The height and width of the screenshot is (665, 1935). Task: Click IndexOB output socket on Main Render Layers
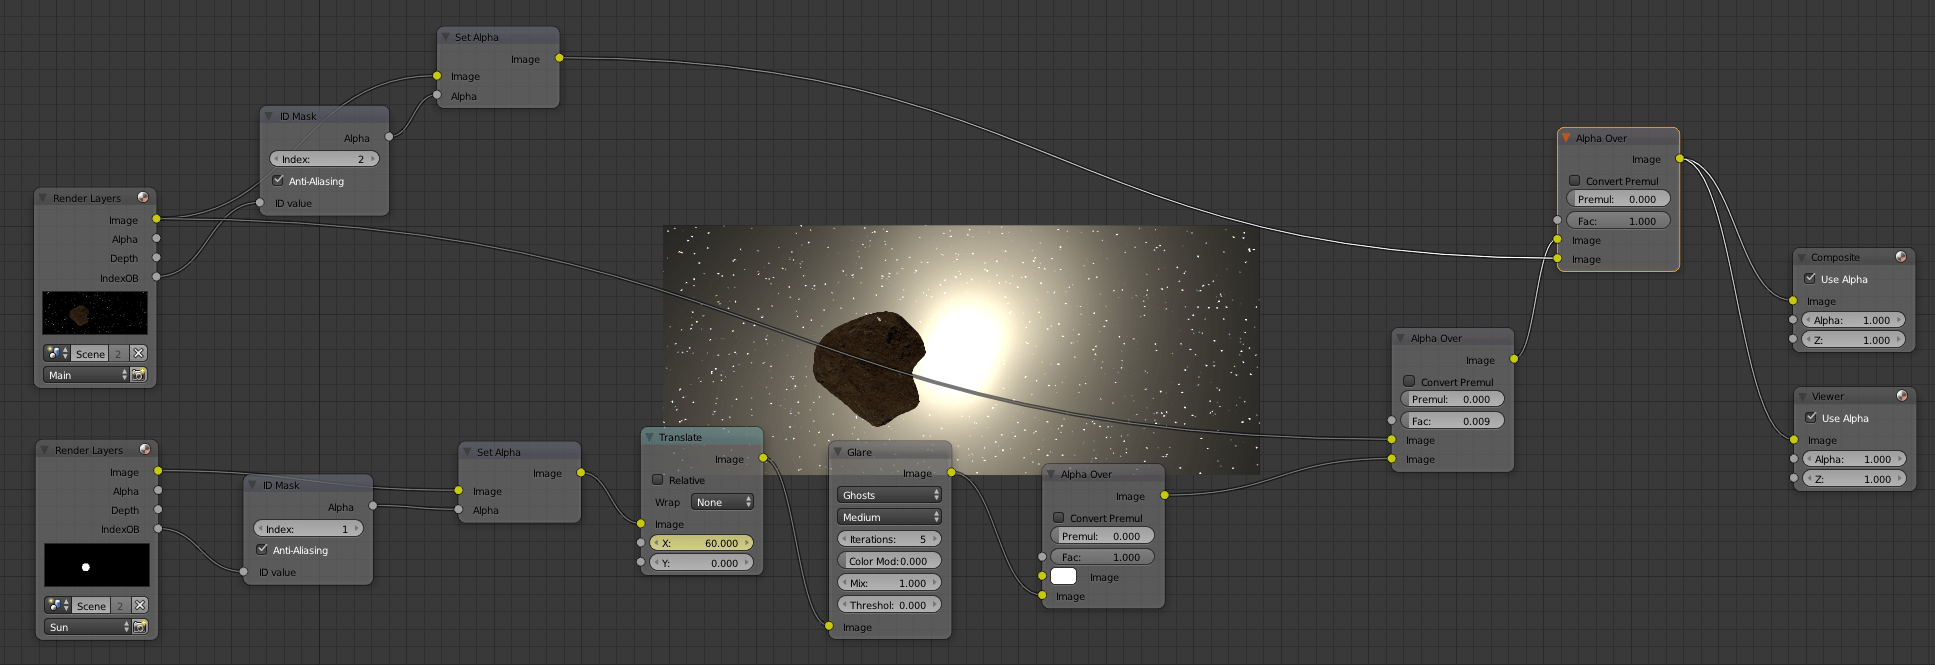156,277
